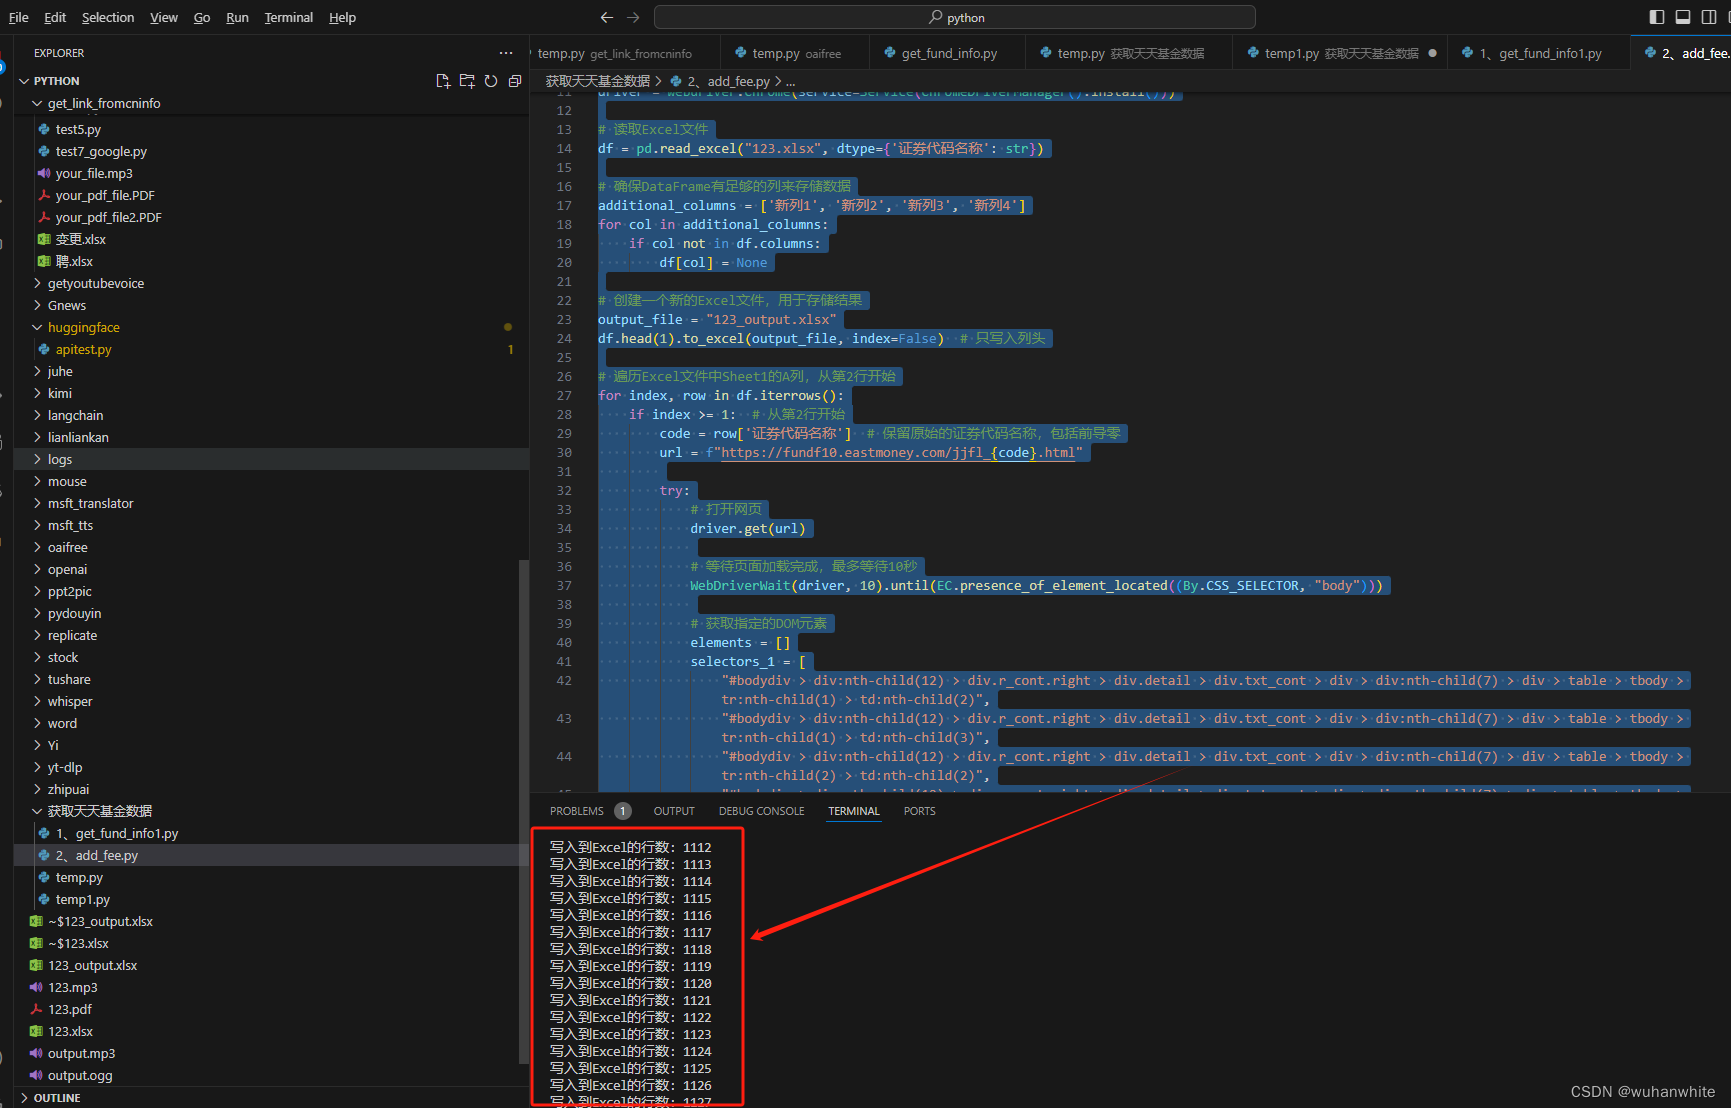Open temp1.py in 获取天天基金数据 folder

tap(83, 899)
